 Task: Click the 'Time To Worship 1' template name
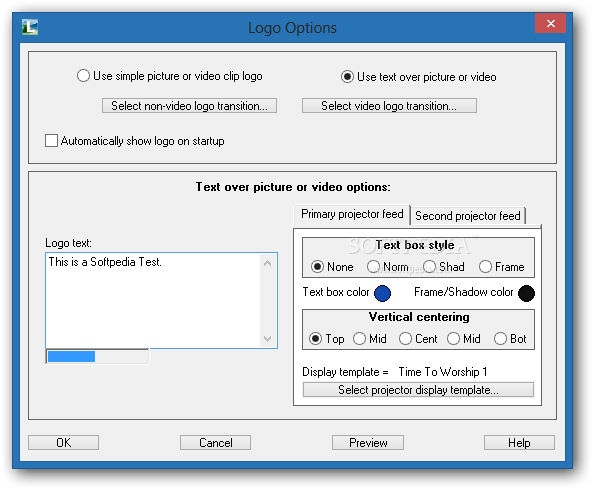[x=443, y=372]
